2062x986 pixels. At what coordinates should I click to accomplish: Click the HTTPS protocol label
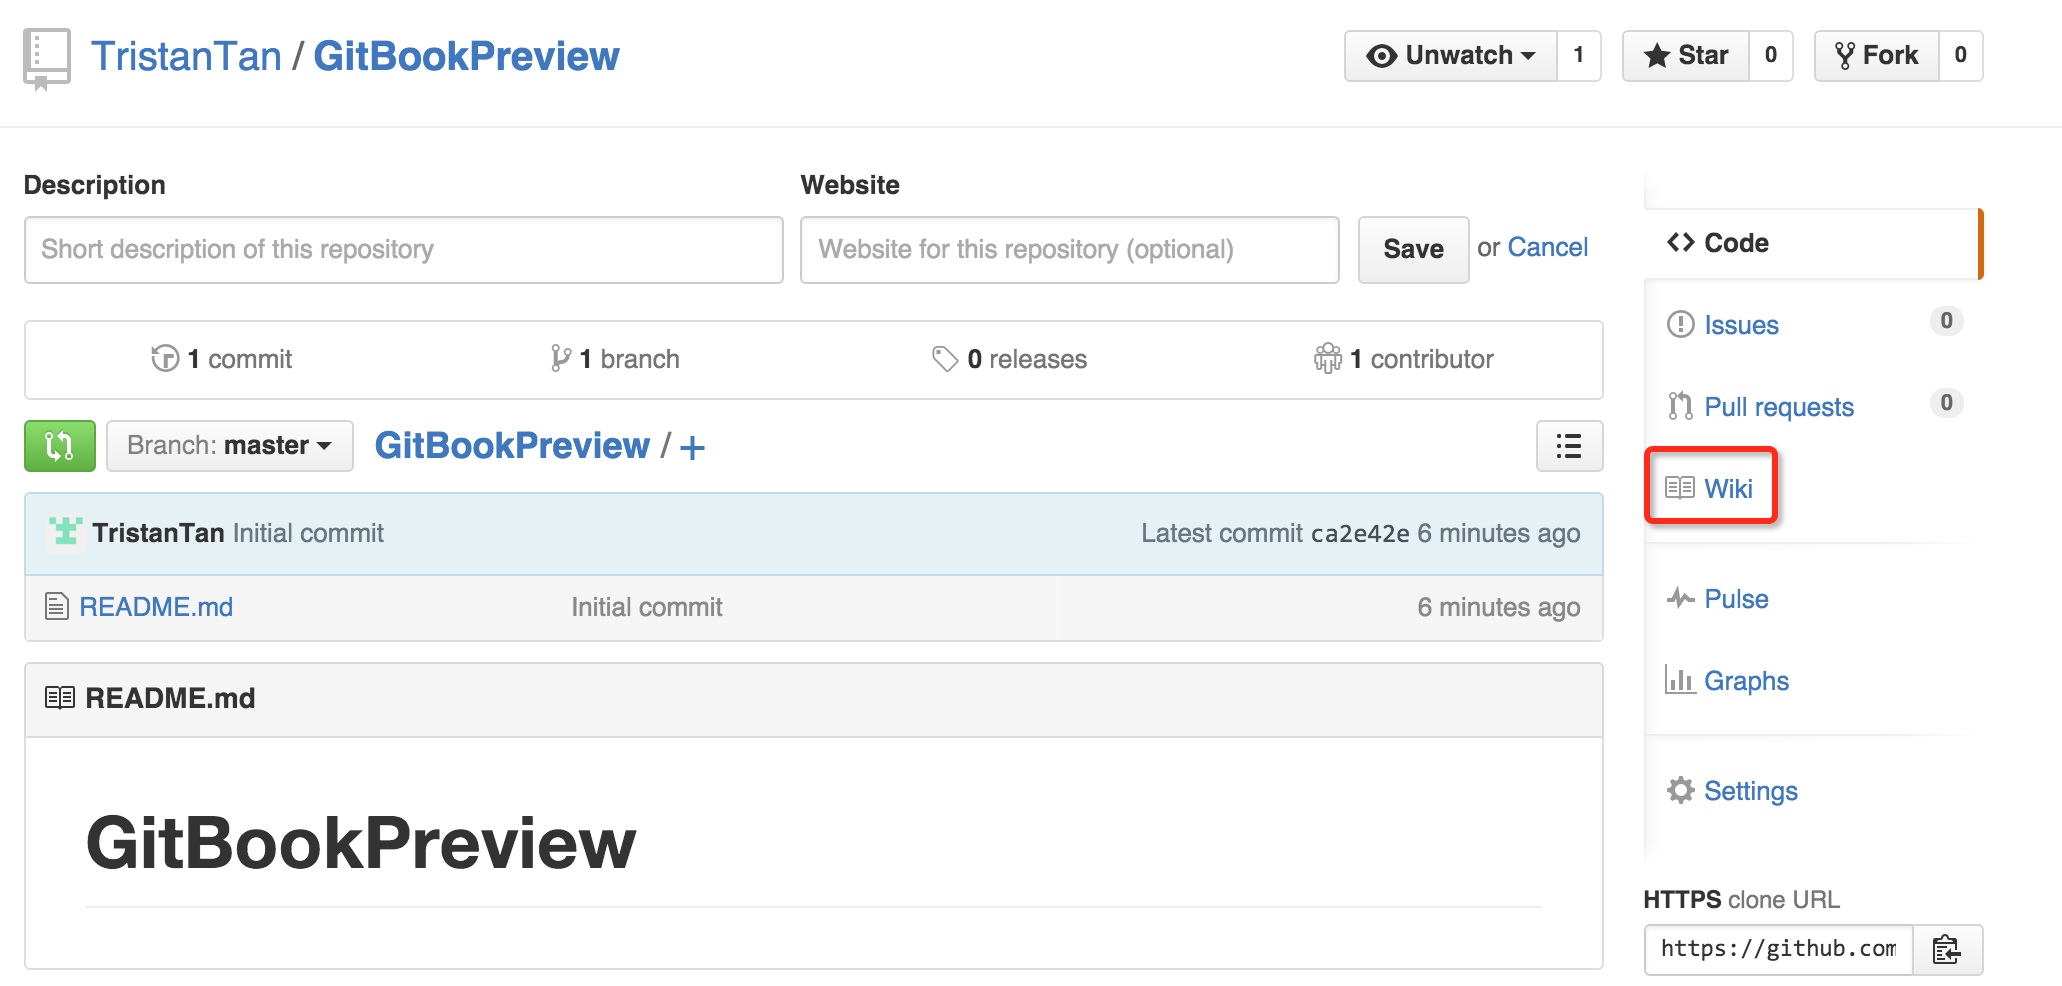(x=1682, y=899)
